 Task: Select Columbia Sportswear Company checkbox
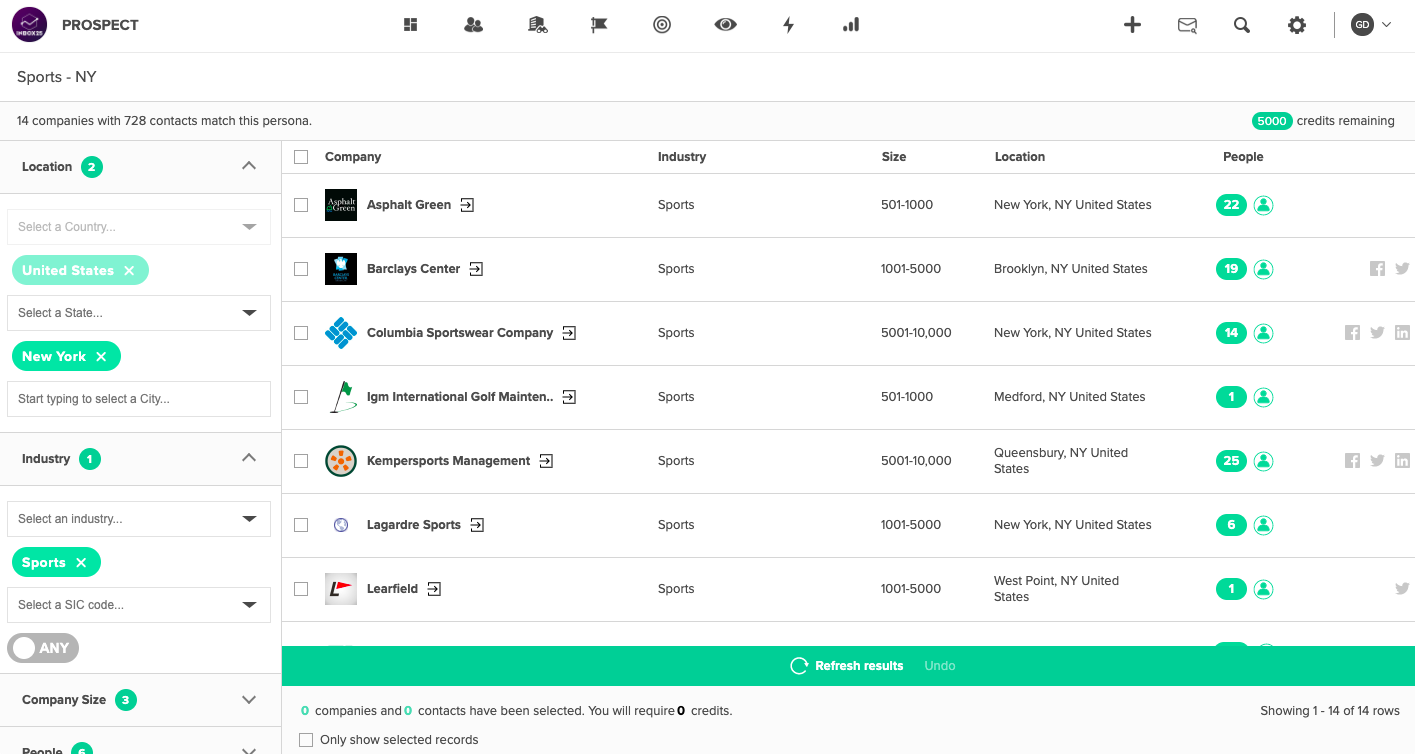click(x=301, y=333)
